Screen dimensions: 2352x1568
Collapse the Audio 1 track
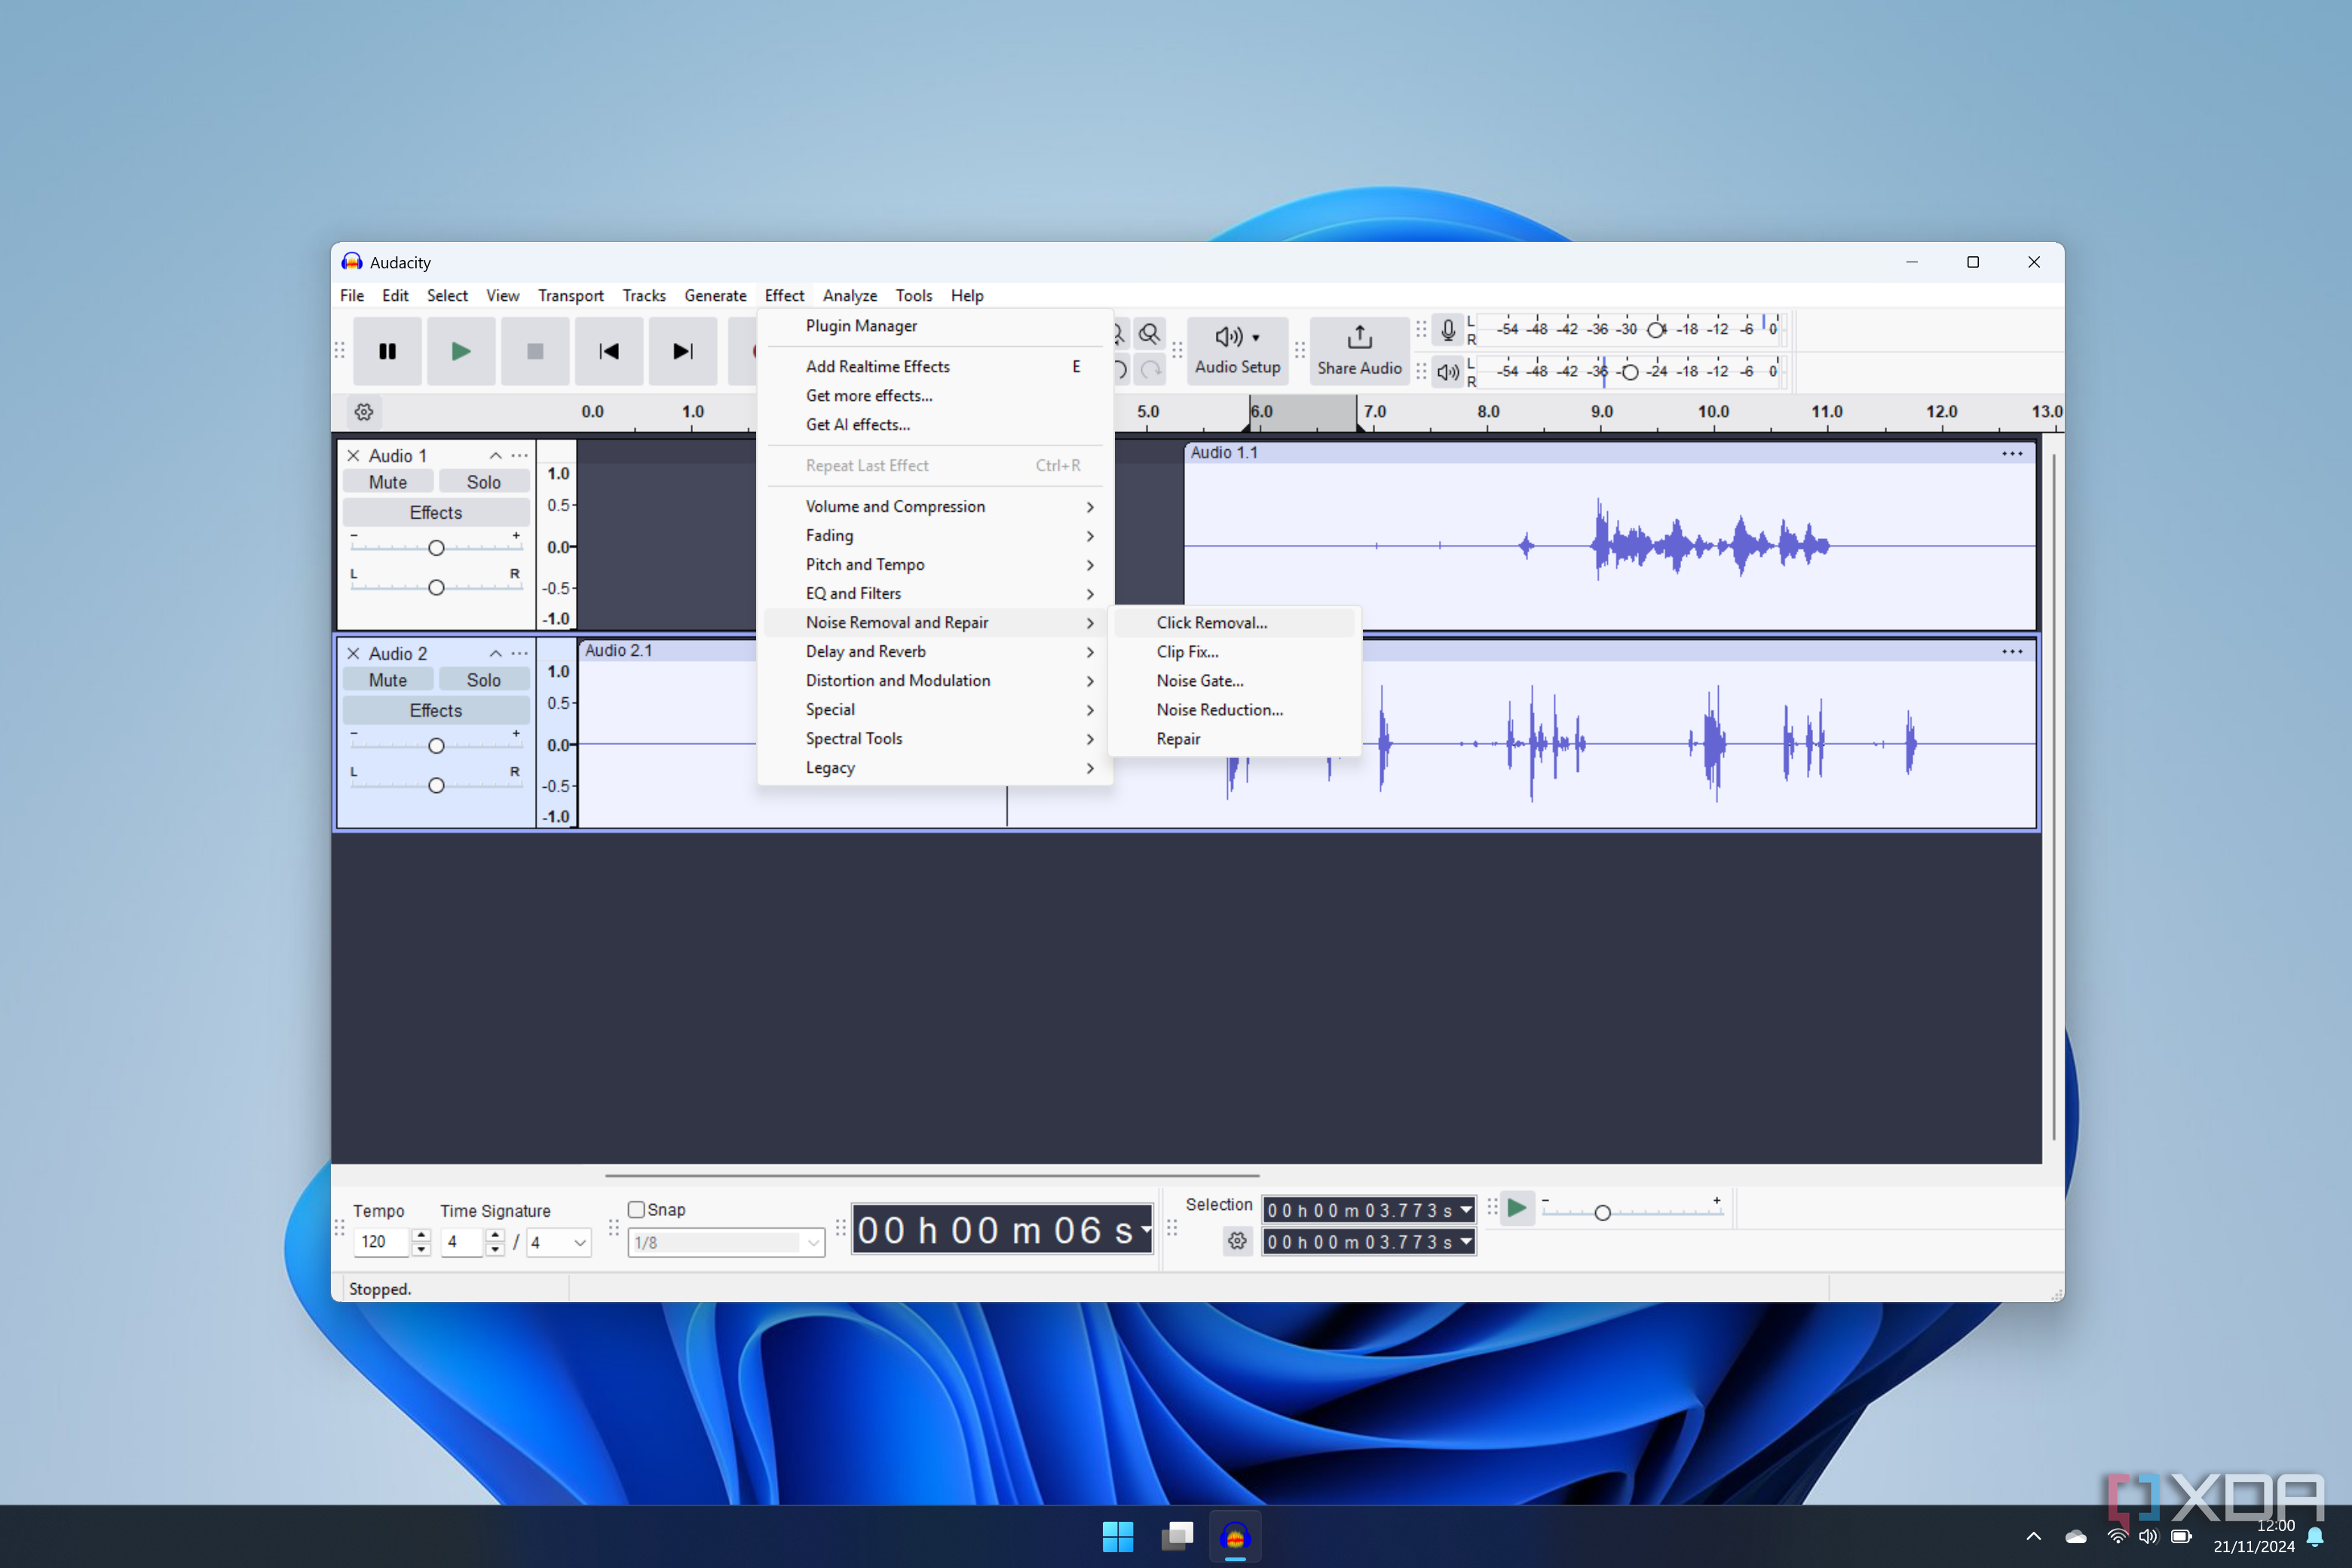pos(495,456)
